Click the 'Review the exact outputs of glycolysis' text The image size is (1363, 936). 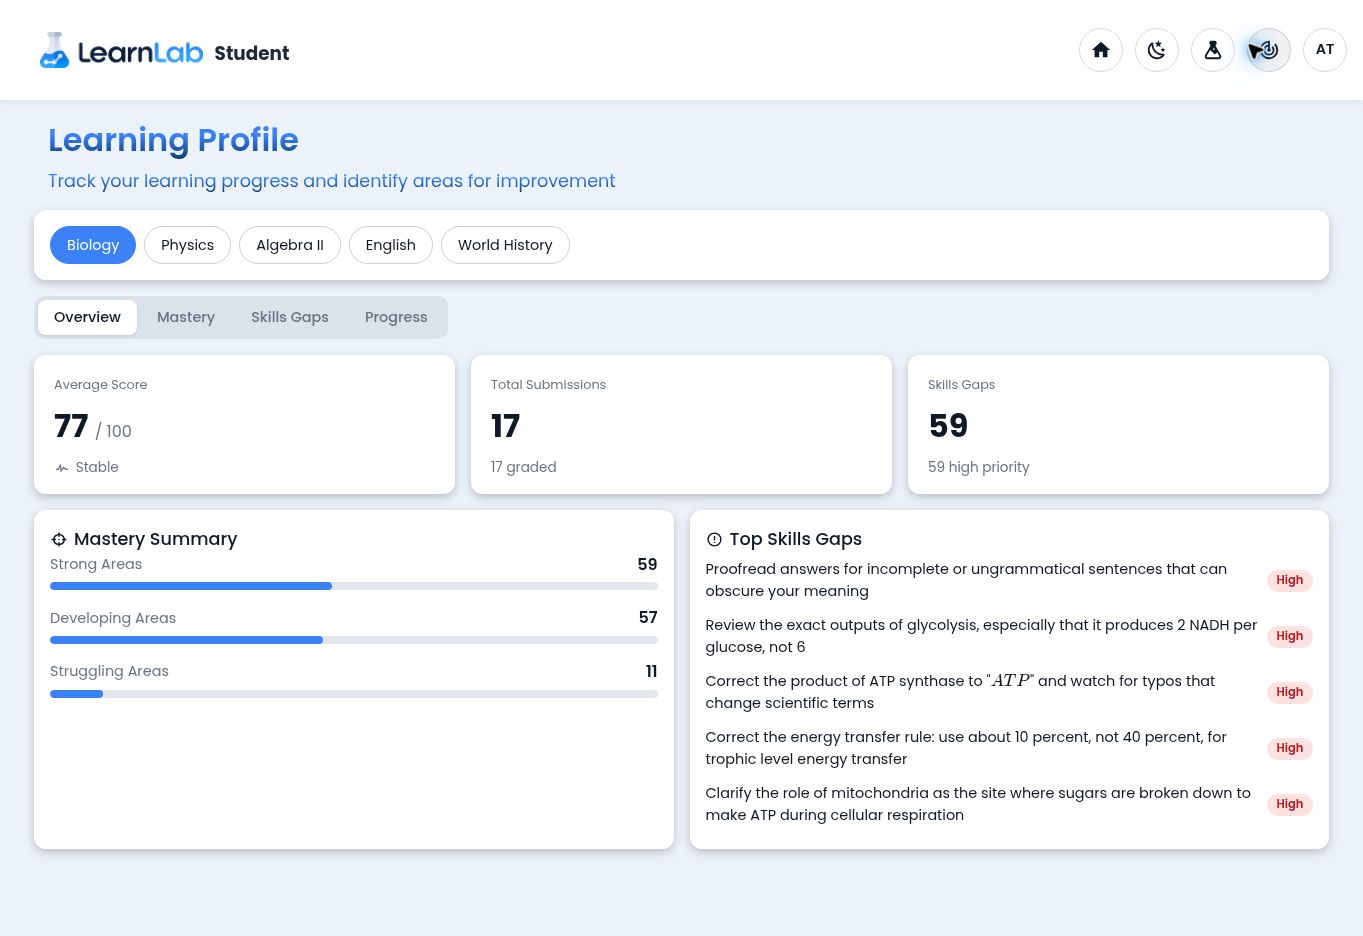(981, 636)
